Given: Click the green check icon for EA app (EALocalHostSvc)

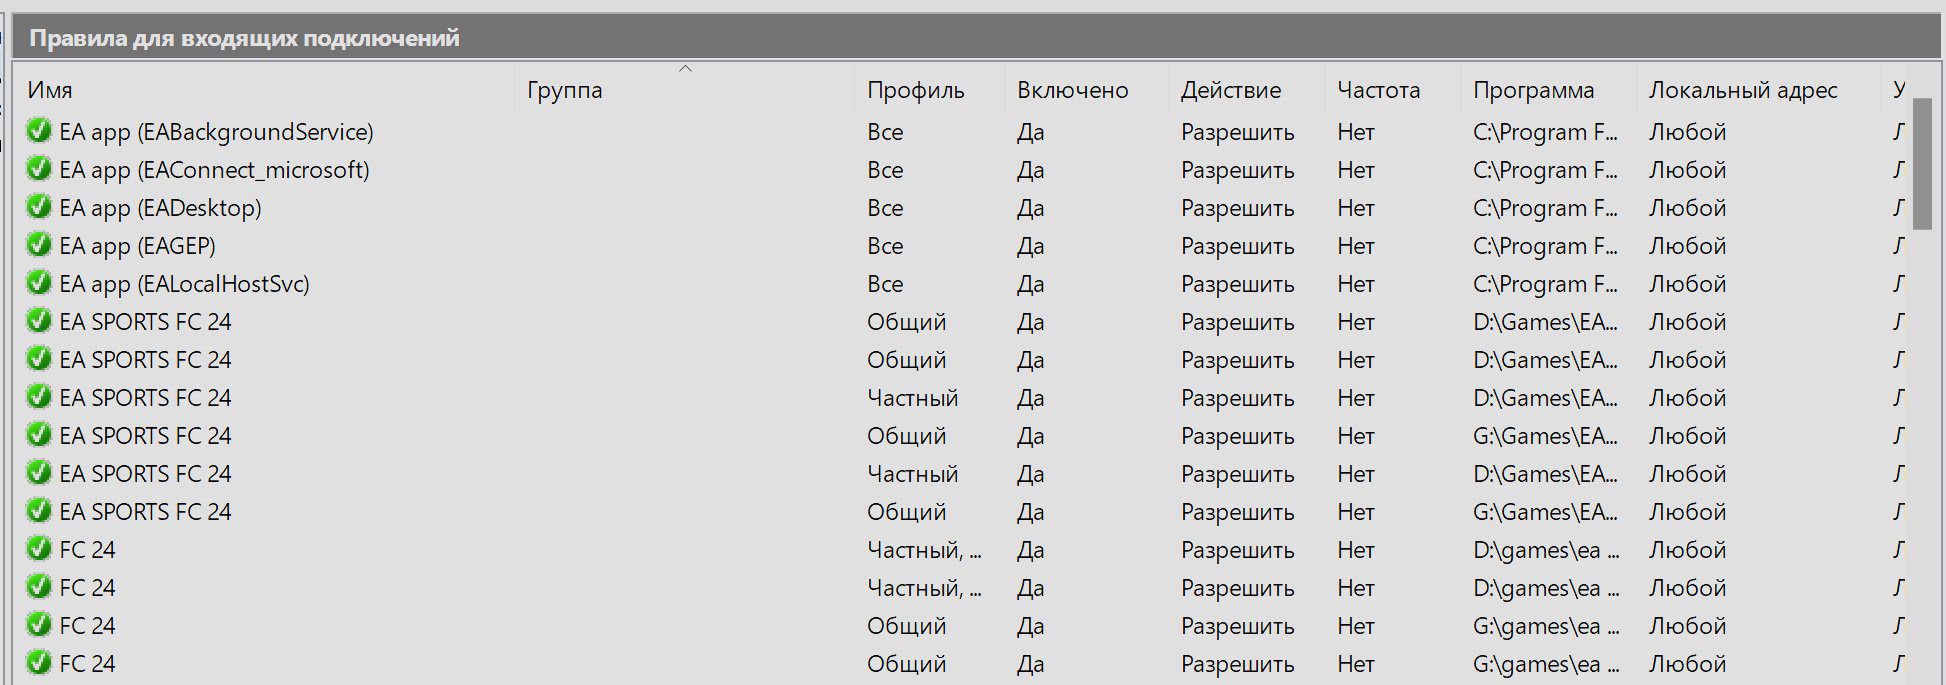Looking at the screenshot, I should 39,283.
